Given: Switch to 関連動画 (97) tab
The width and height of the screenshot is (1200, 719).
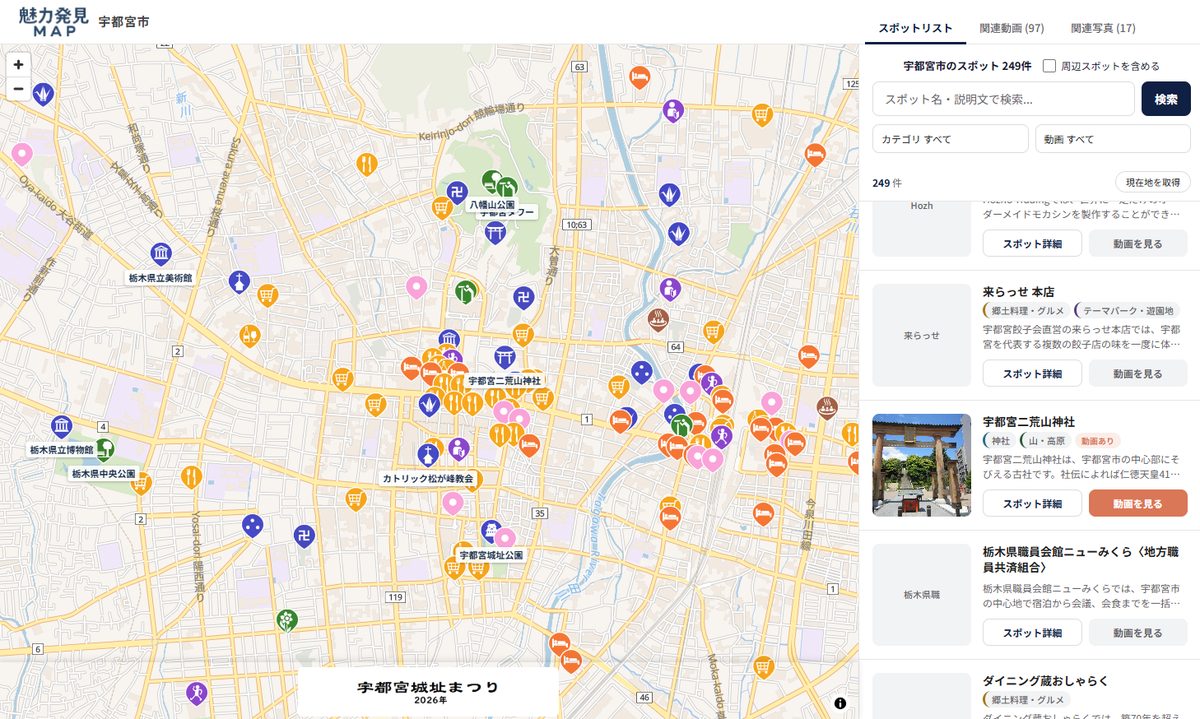Looking at the screenshot, I should [x=1012, y=28].
